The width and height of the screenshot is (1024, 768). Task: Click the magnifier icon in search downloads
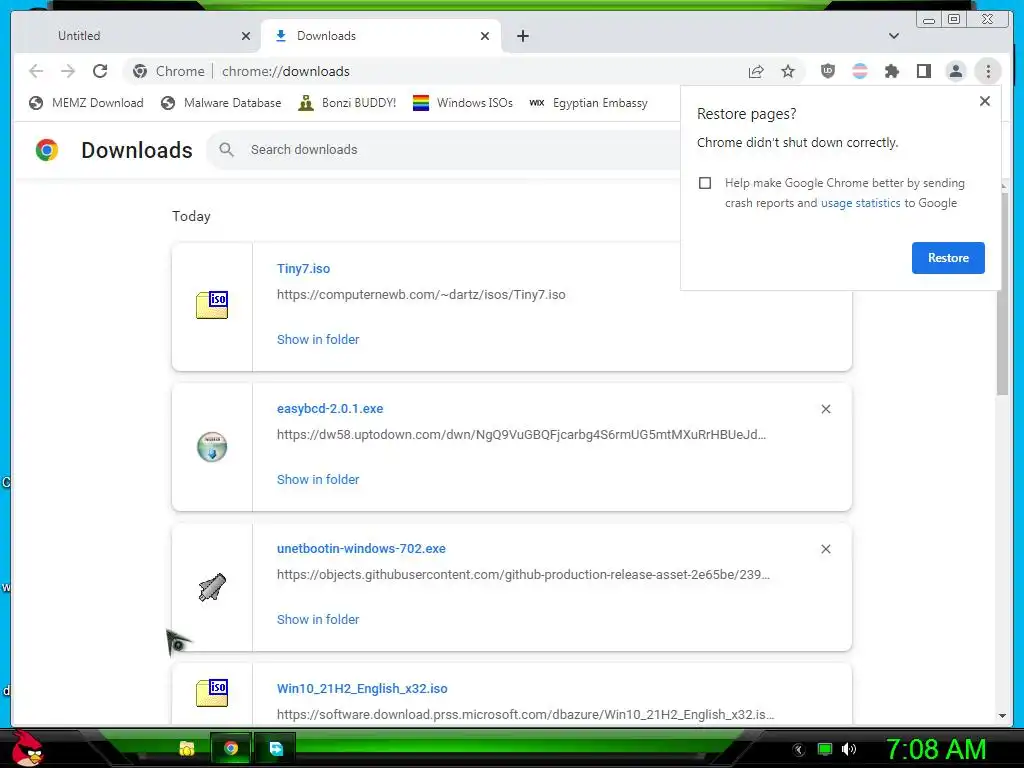coord(227,150)
